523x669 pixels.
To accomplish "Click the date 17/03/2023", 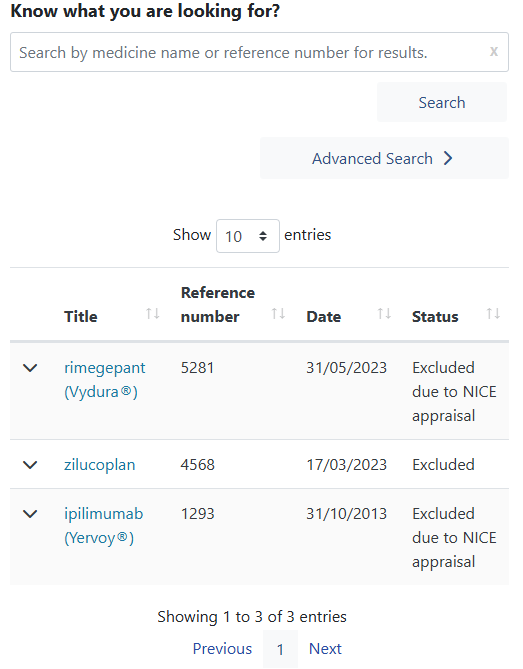I will point(346,465).
